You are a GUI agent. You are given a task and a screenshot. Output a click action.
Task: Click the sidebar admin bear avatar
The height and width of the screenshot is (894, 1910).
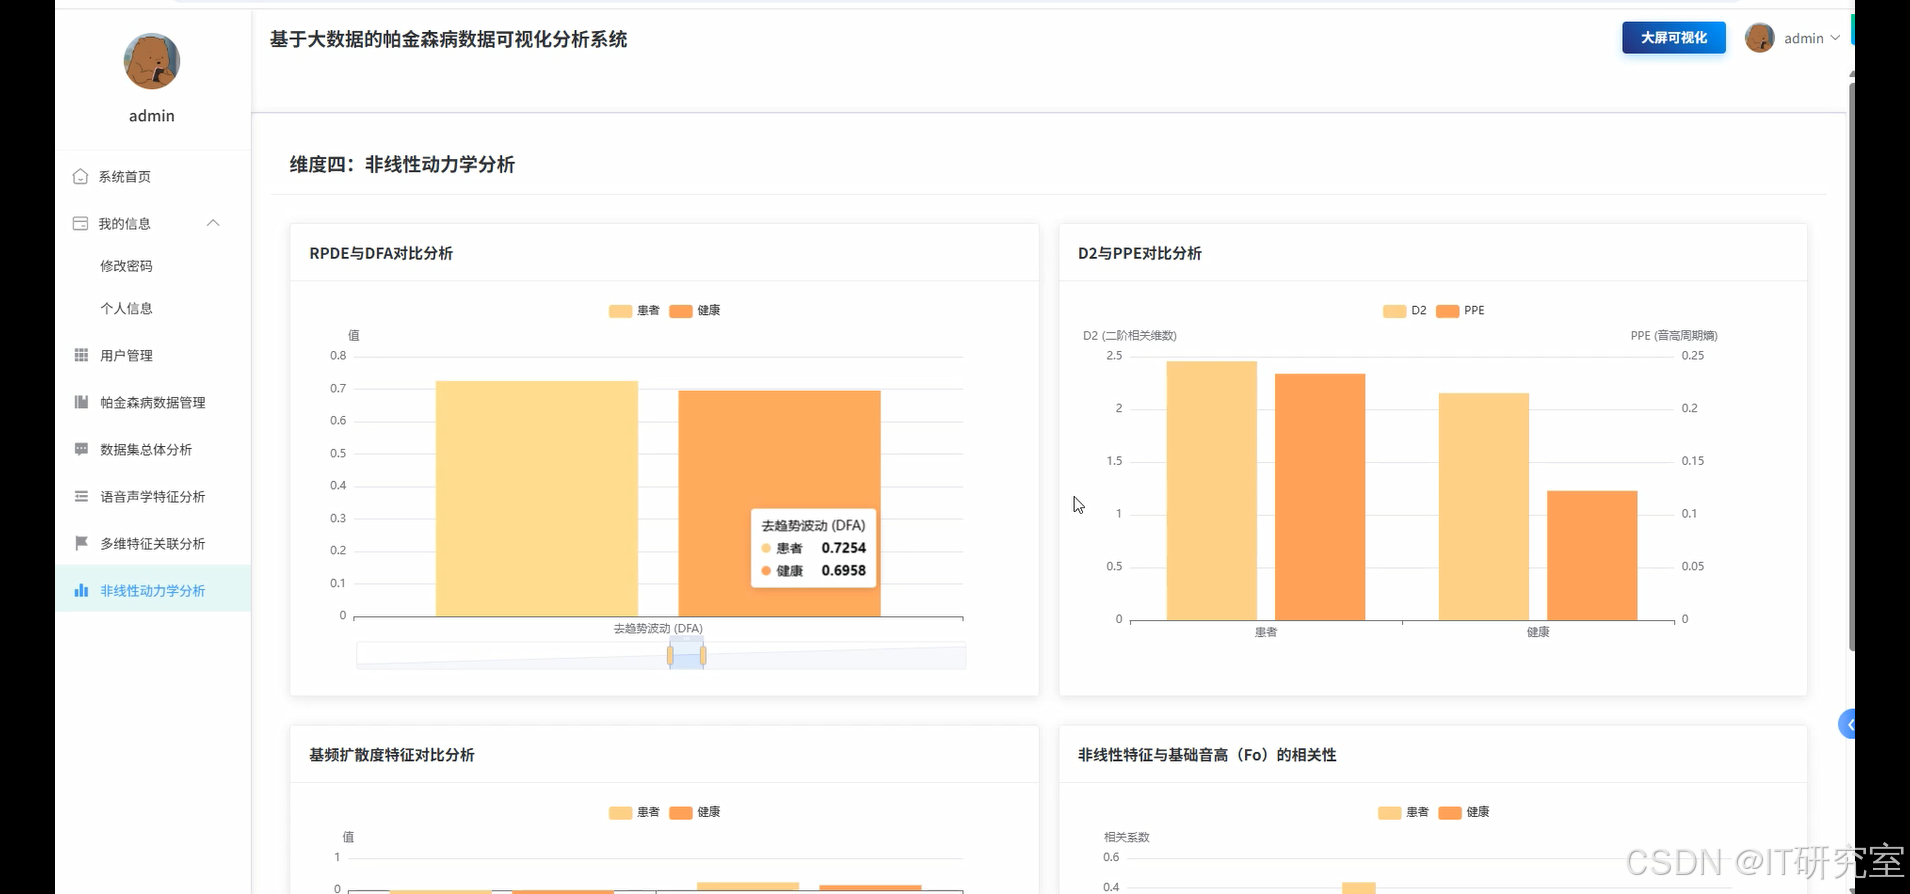152,61
